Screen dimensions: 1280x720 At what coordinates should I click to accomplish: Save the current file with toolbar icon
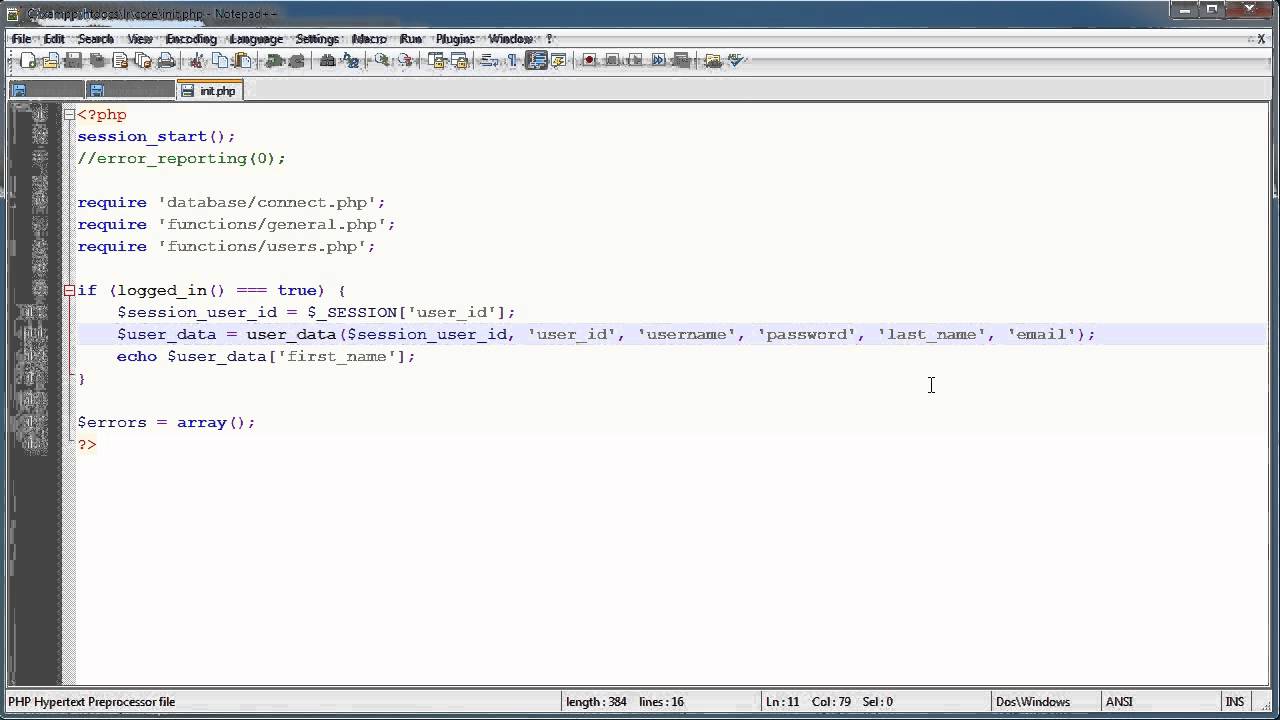point(72,61)
